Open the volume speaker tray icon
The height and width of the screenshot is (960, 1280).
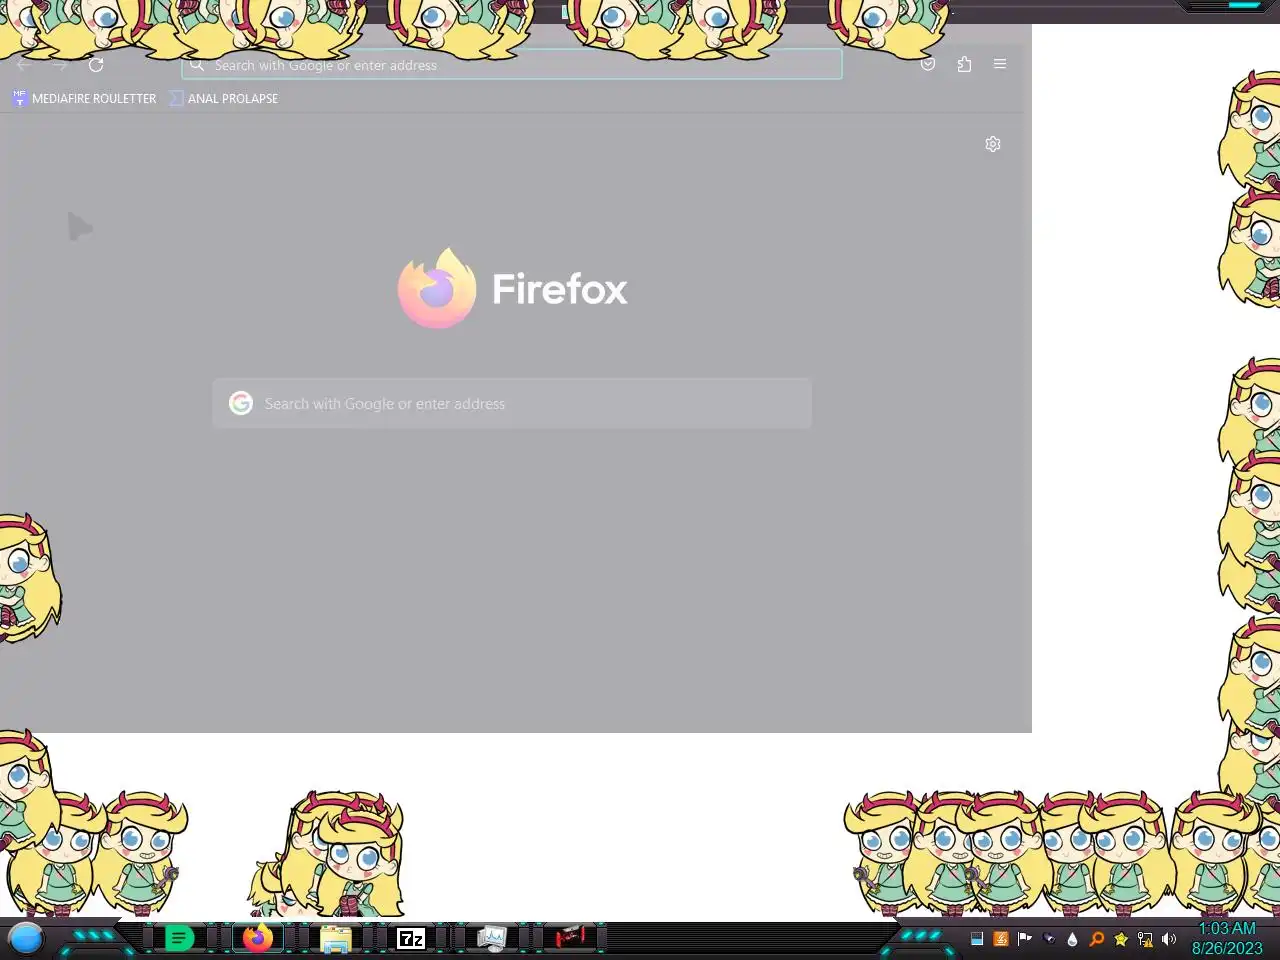coord(1169,939)
